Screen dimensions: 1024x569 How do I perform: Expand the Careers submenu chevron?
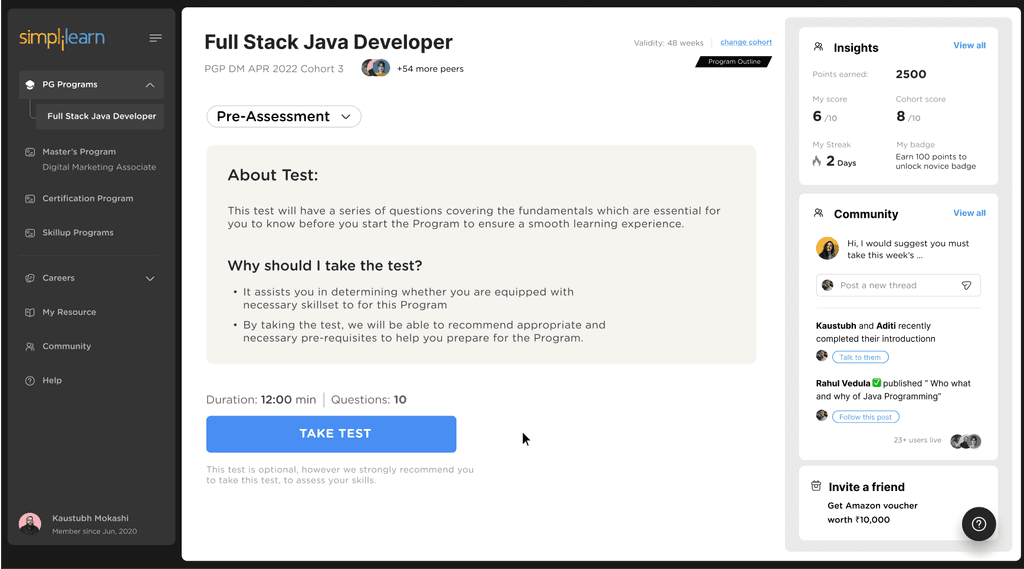150,278
